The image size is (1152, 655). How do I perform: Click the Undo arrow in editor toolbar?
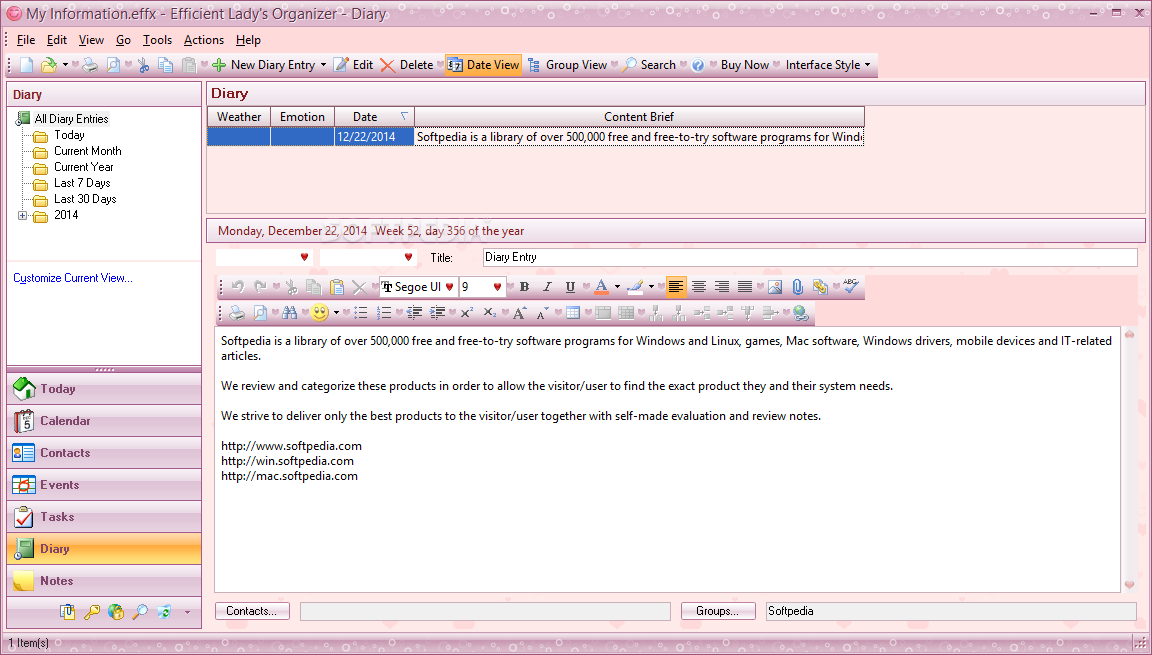tap(237, 287)
